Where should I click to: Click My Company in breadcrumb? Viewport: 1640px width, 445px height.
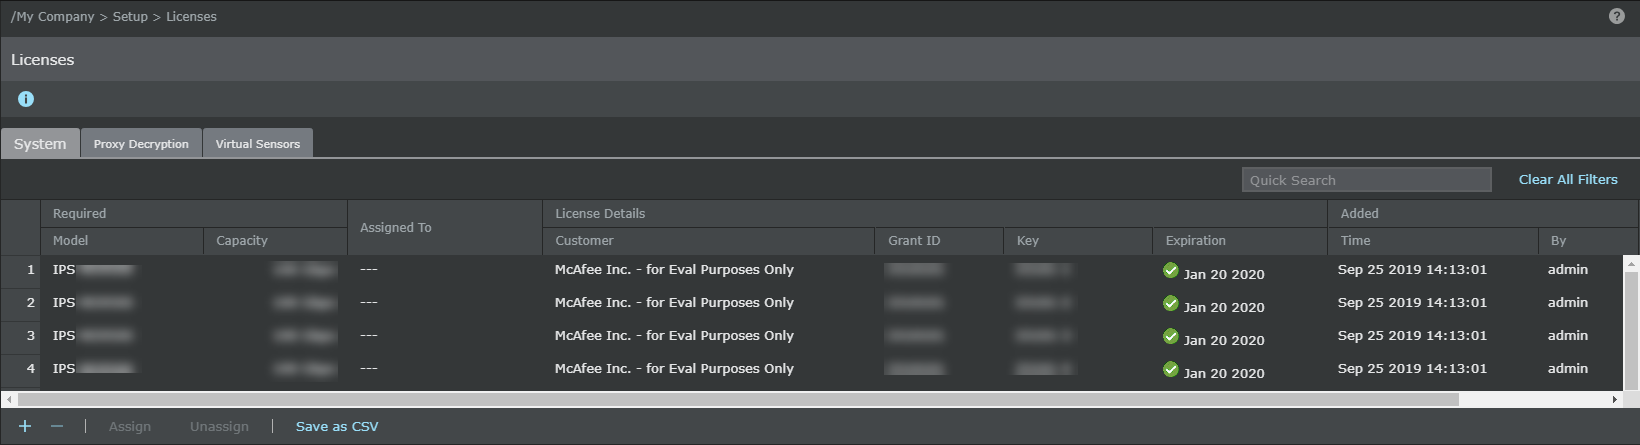click(x=54, y=16)
